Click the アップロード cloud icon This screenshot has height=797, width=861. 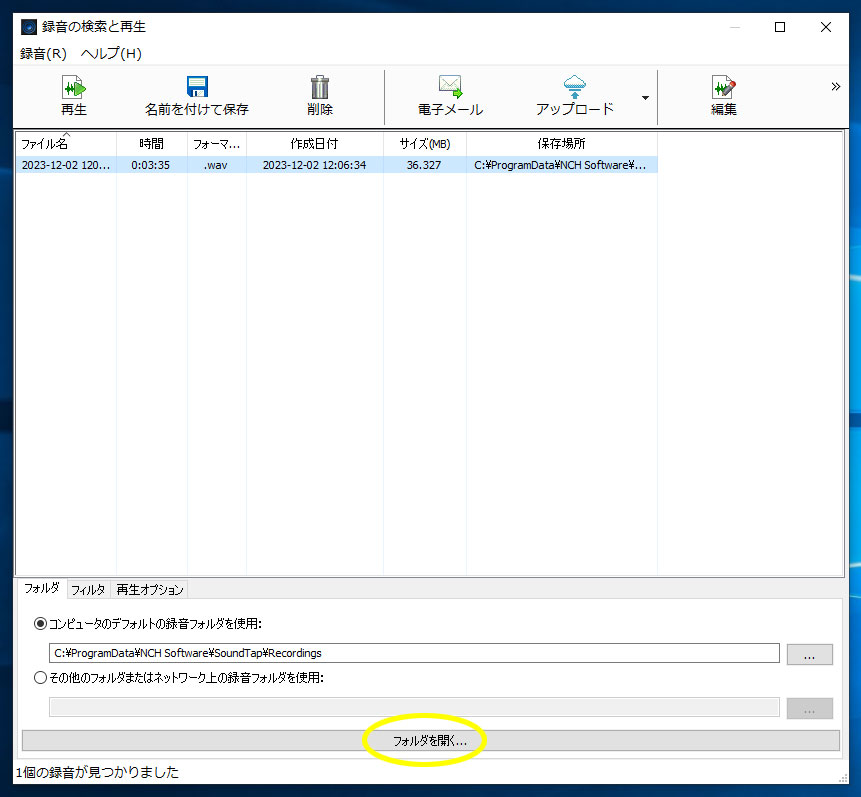tap(574, 86)
